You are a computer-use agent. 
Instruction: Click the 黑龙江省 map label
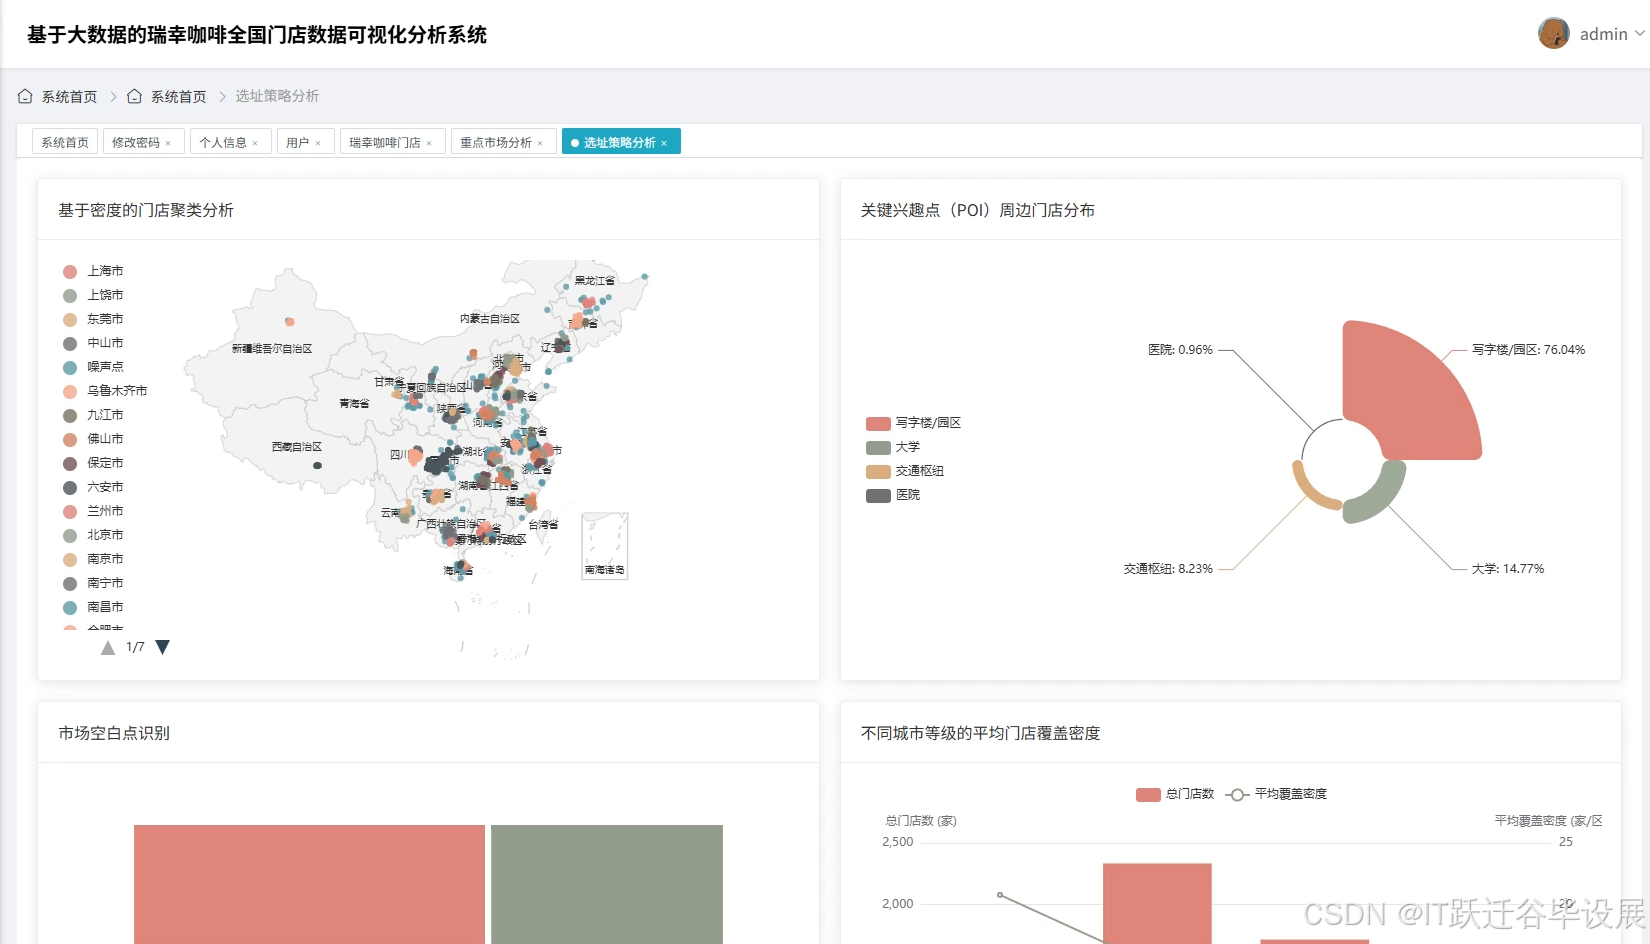coord(595,281)
